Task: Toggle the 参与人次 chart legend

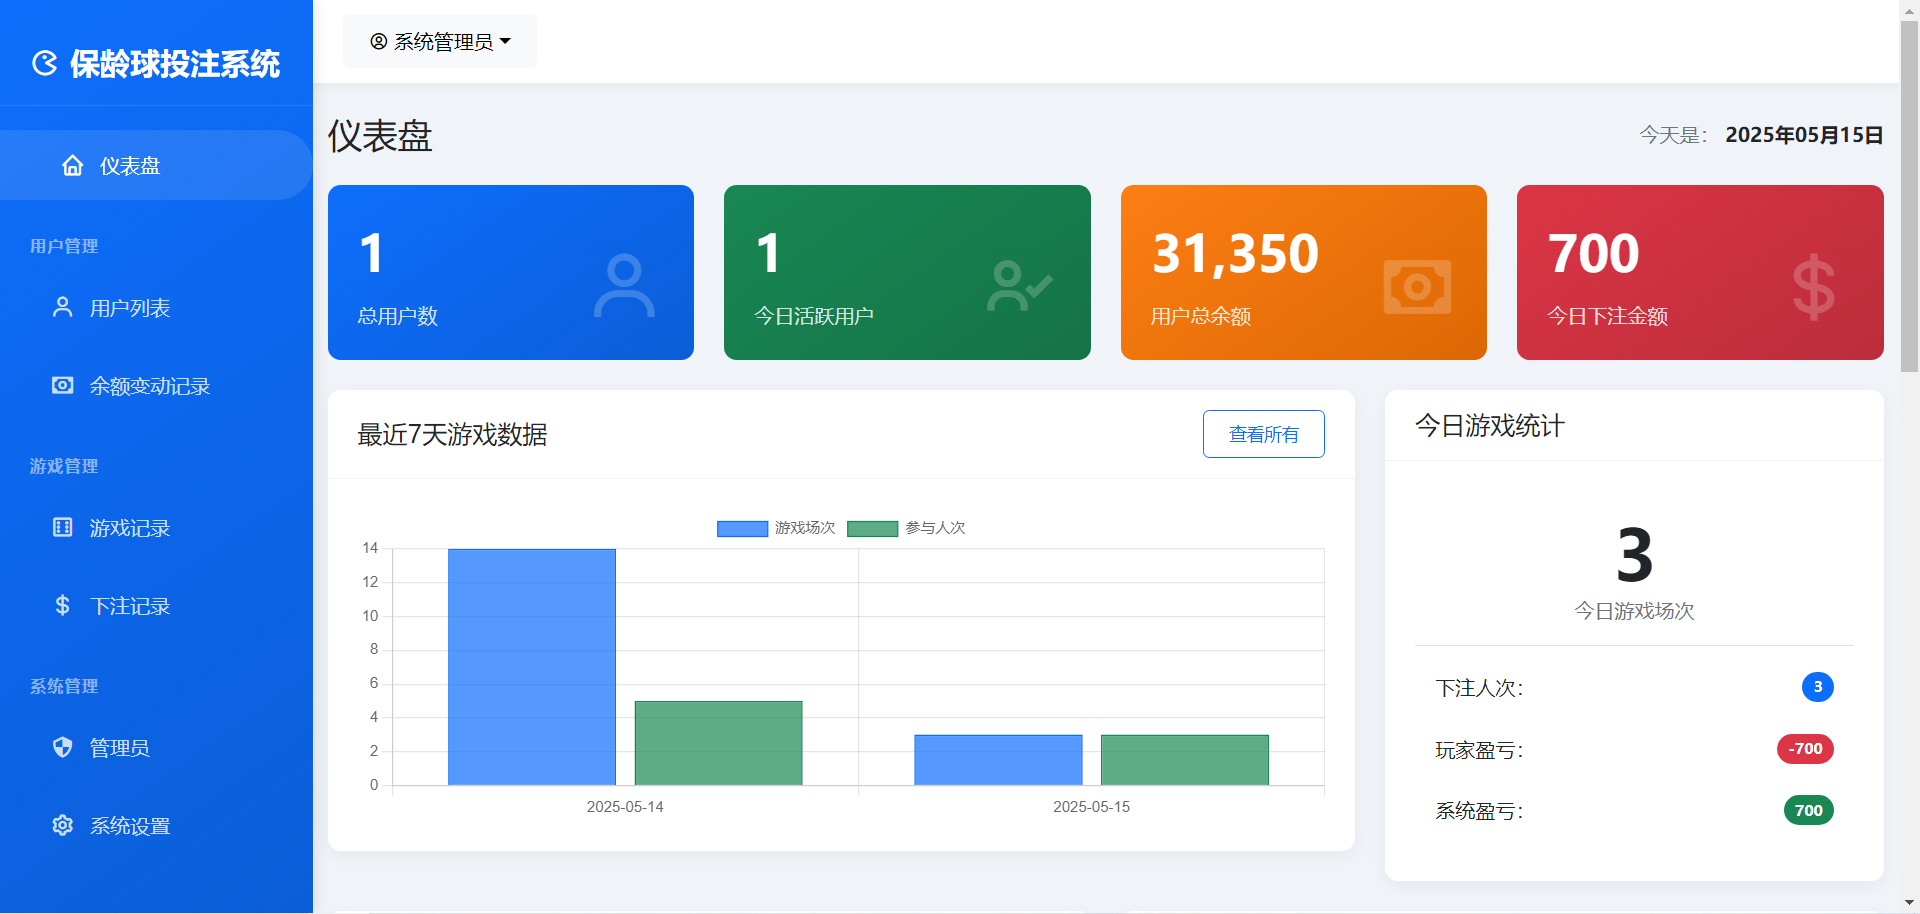Action: coord(906,528)
